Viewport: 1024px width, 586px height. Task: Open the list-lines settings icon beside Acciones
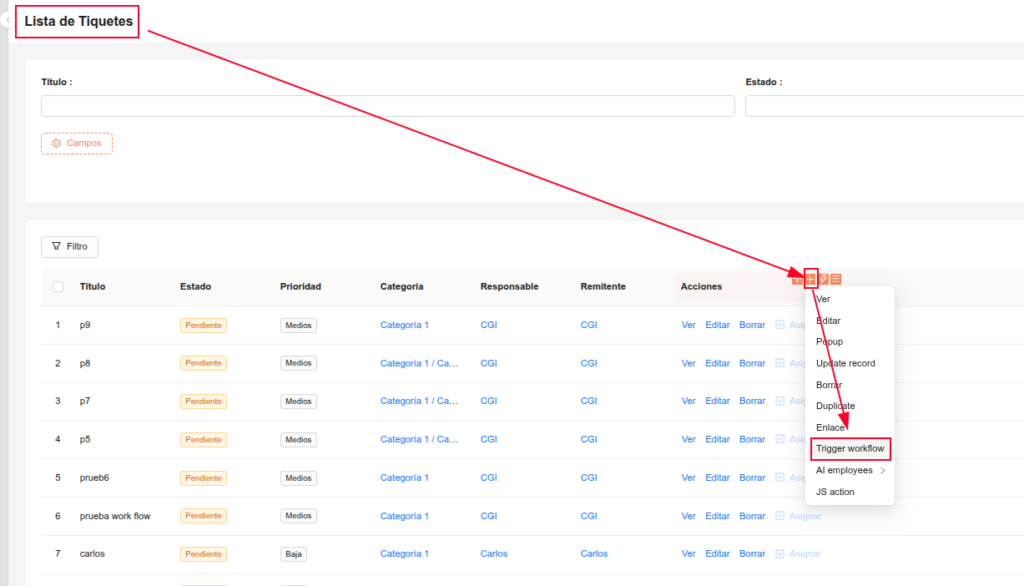click(x=836, y=279)
